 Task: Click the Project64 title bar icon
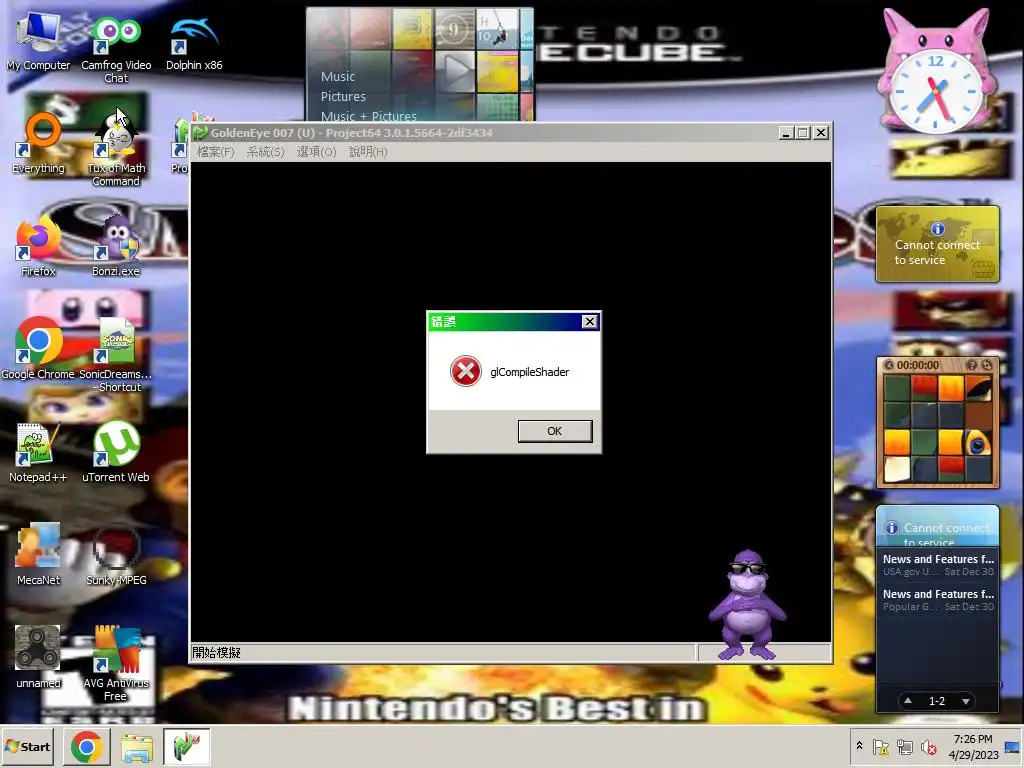pyautogui.click(x=200, y=133)
